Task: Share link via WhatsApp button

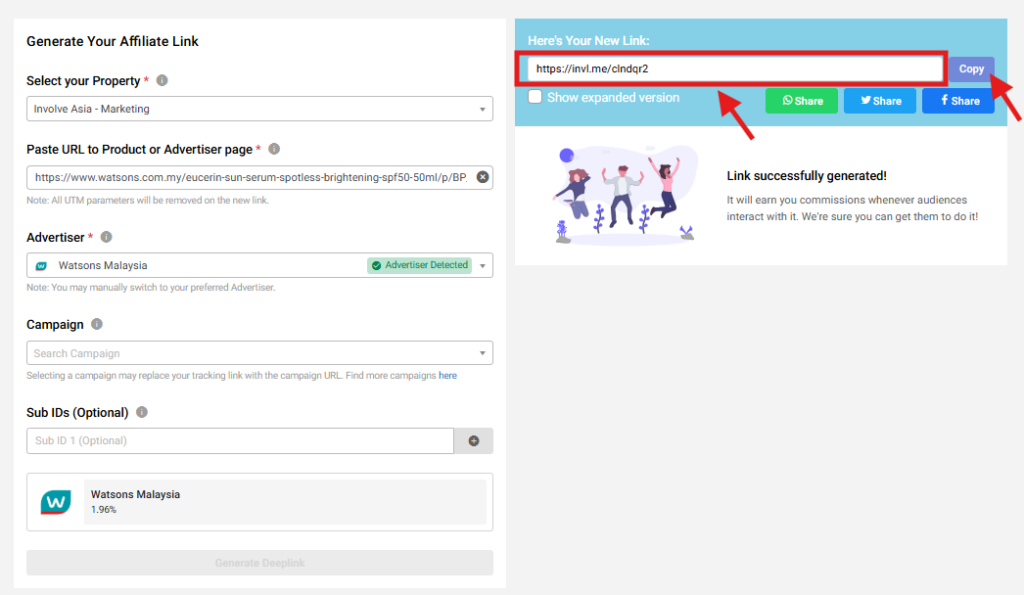Action: point(802,101)
